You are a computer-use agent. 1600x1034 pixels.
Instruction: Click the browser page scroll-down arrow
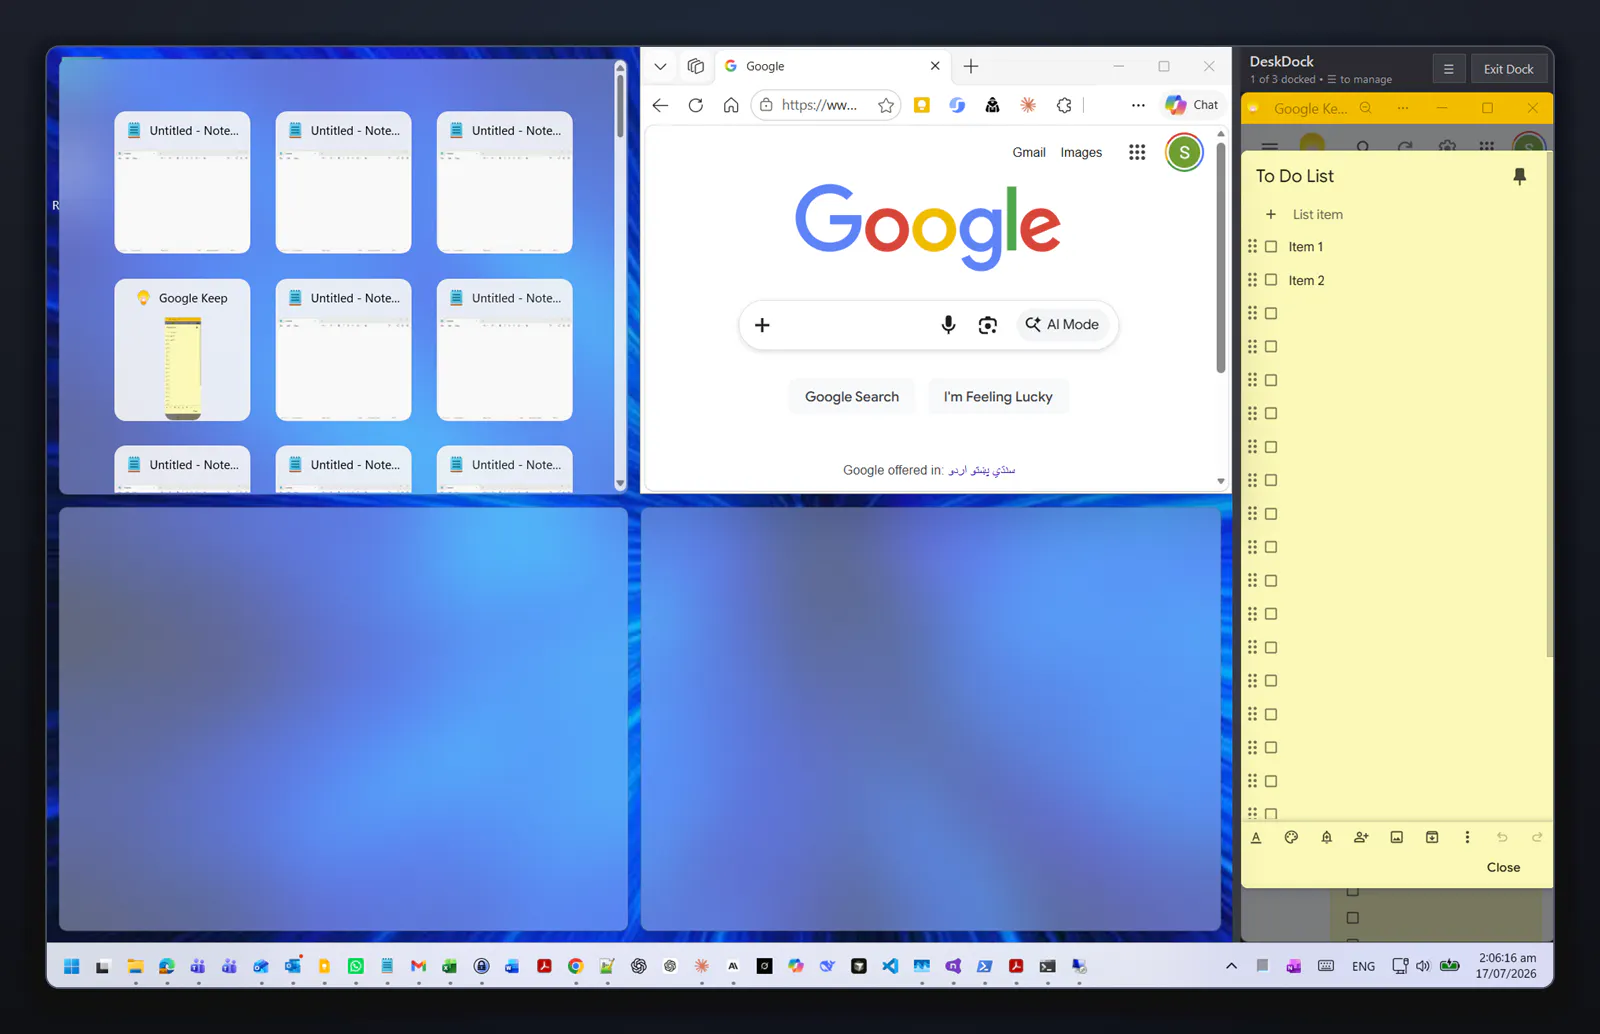1220,481
